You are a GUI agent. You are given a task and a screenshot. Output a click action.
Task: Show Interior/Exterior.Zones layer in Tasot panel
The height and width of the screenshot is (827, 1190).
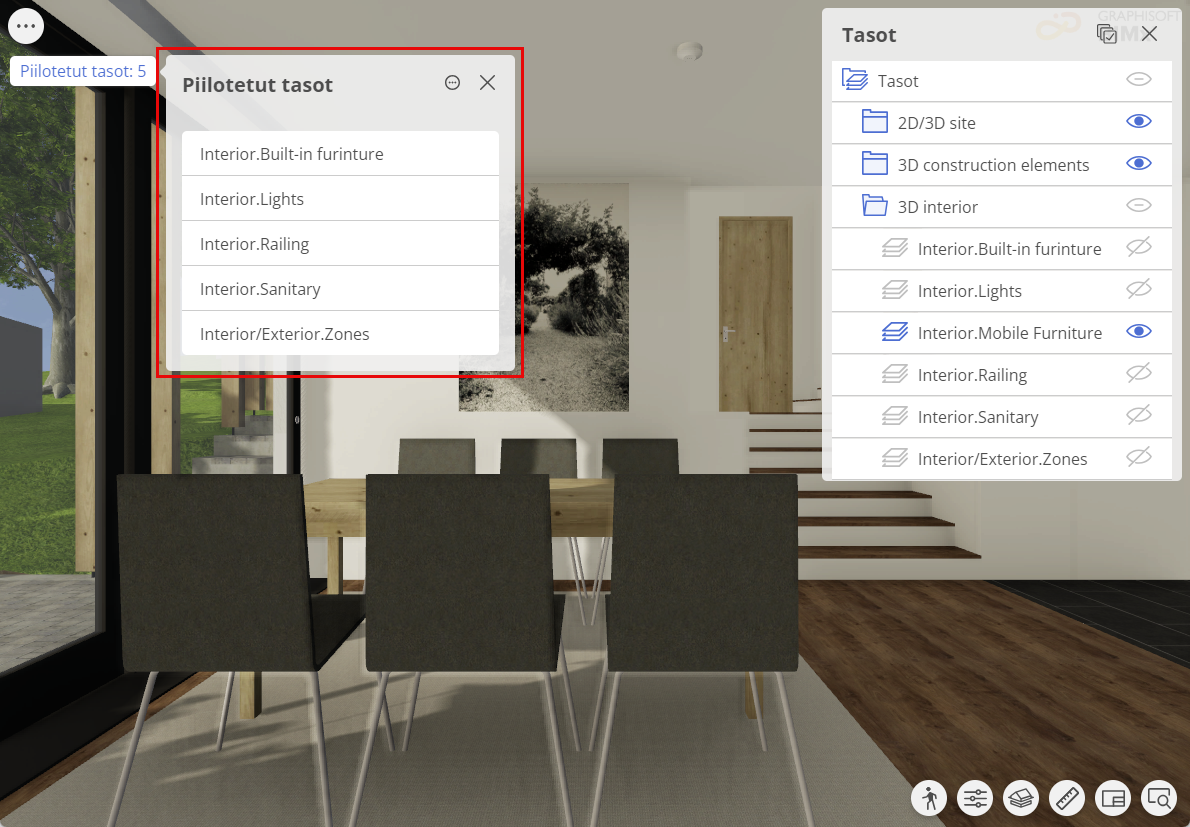(1138, 457)
